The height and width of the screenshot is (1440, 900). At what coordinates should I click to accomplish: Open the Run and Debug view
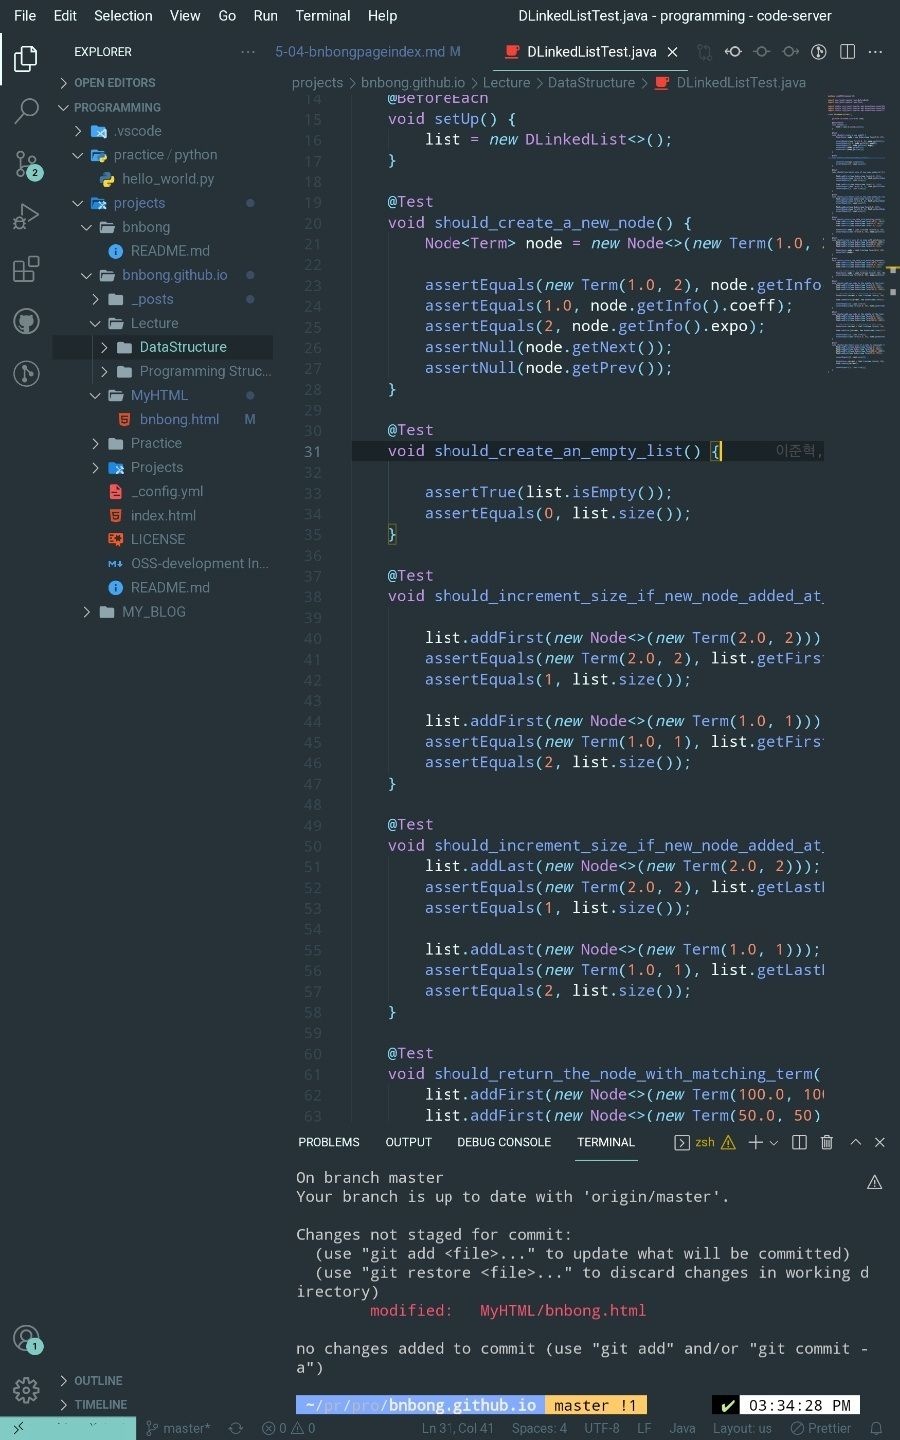pyautogui.click(x=26, y=216)
